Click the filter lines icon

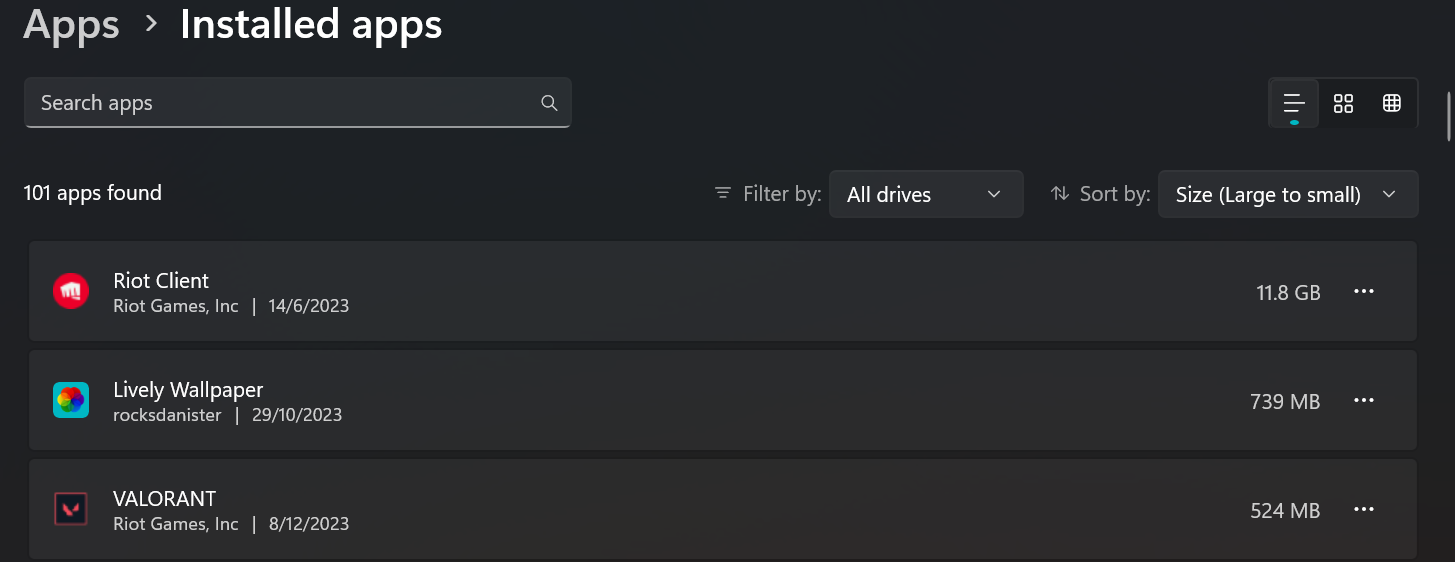point(723,193)
